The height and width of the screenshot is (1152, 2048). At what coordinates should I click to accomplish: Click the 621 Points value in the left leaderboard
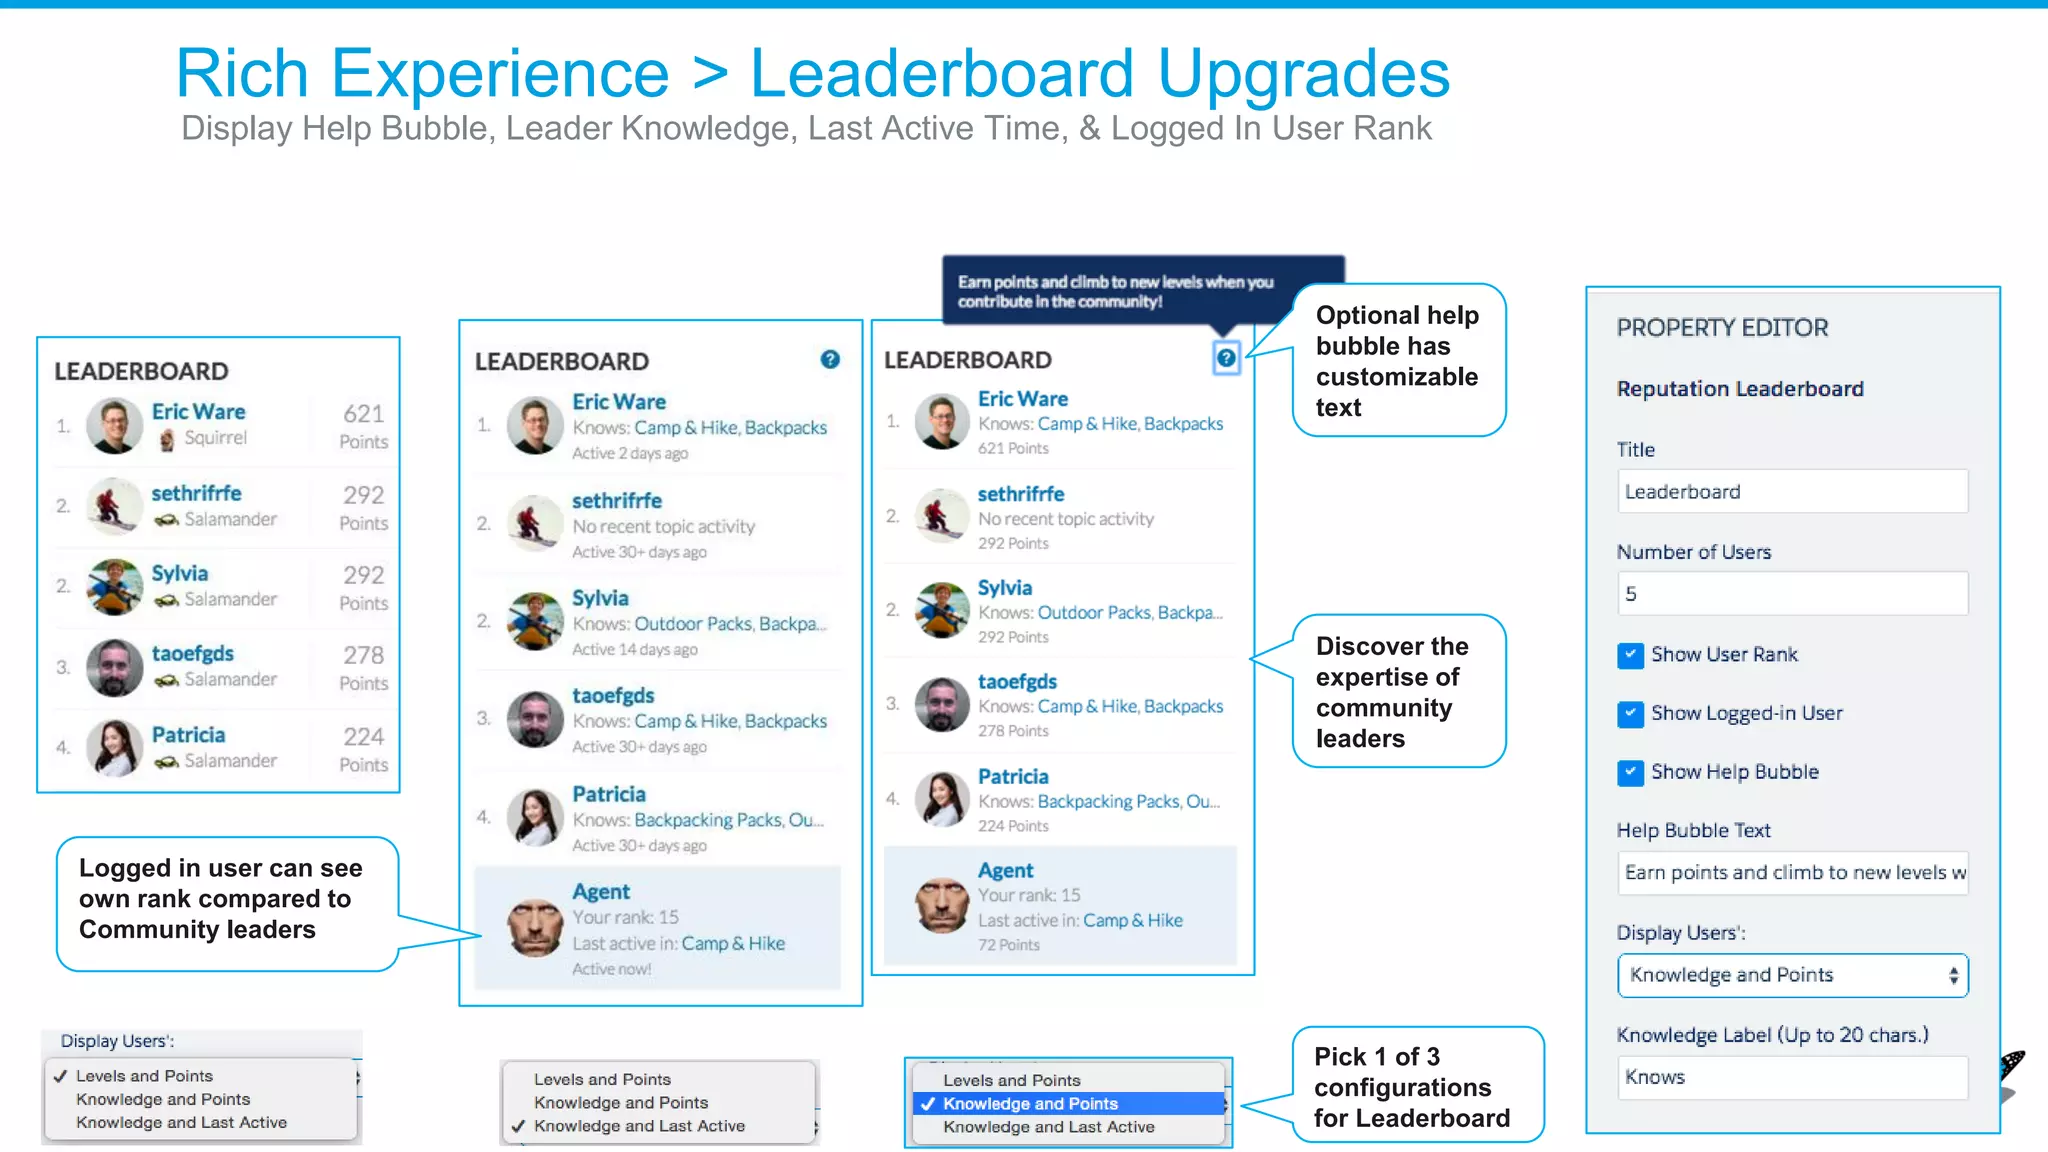coord(363,427)
